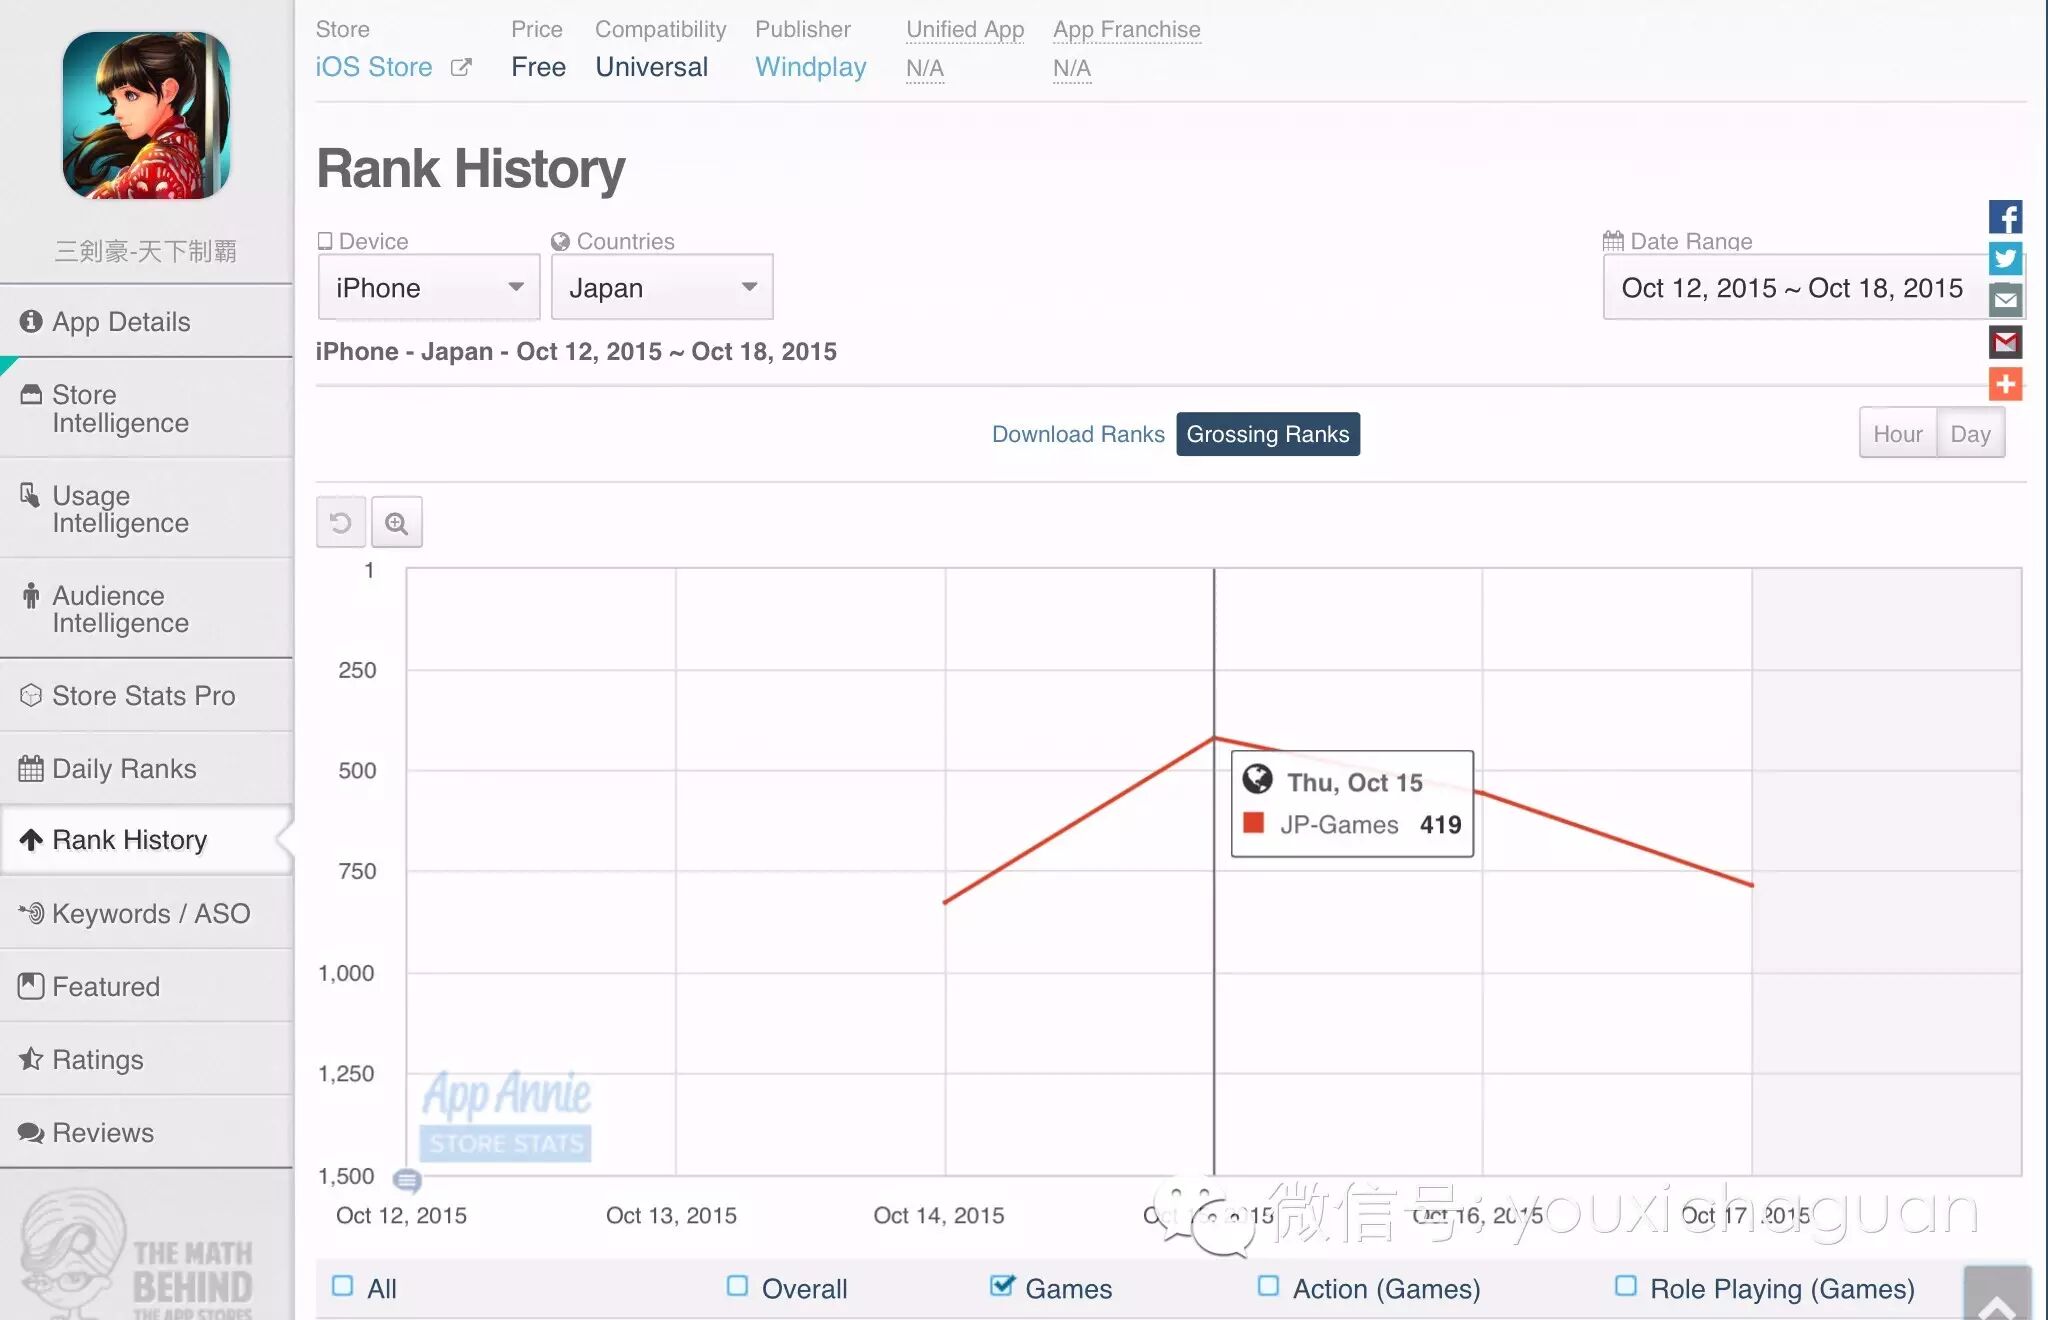Image resolution: width=2048 pixels, height=1320 pixels.
Task: Open the date range picker
Action: [x=1792, y=288]
